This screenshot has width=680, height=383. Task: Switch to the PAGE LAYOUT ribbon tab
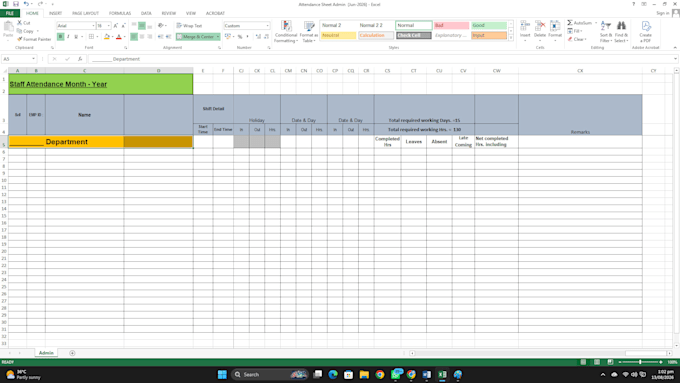(x=85, y=13)
